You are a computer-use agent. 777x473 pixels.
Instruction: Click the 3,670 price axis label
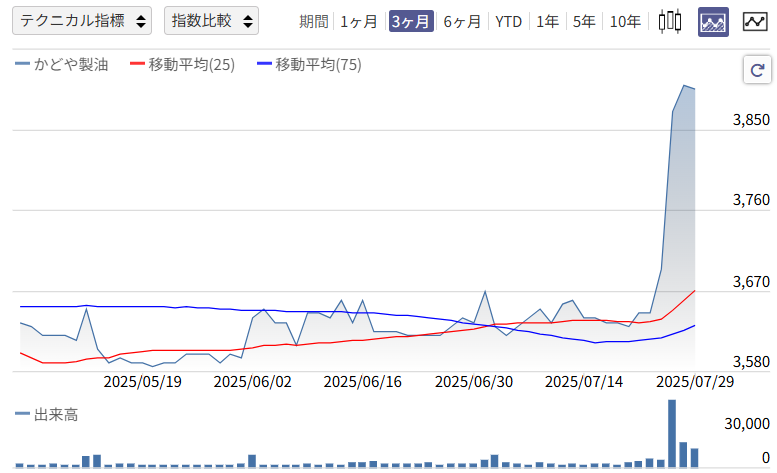click(x=751, y=282)
